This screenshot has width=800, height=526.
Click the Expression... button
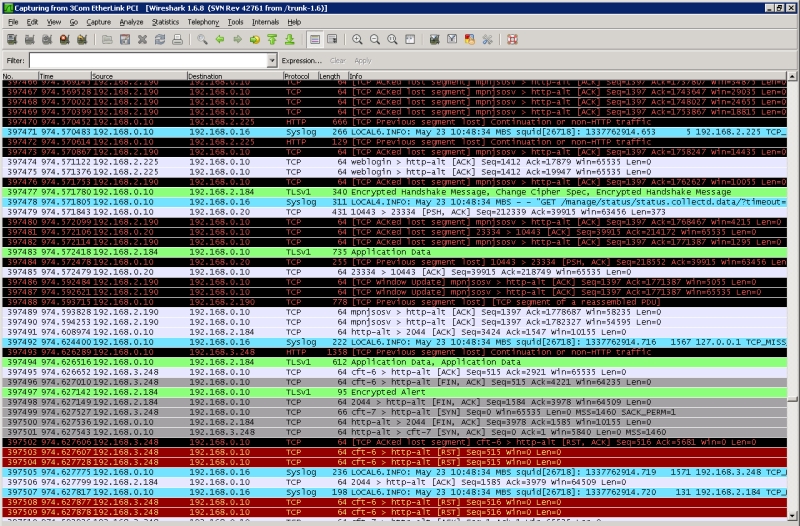point(302,60)
